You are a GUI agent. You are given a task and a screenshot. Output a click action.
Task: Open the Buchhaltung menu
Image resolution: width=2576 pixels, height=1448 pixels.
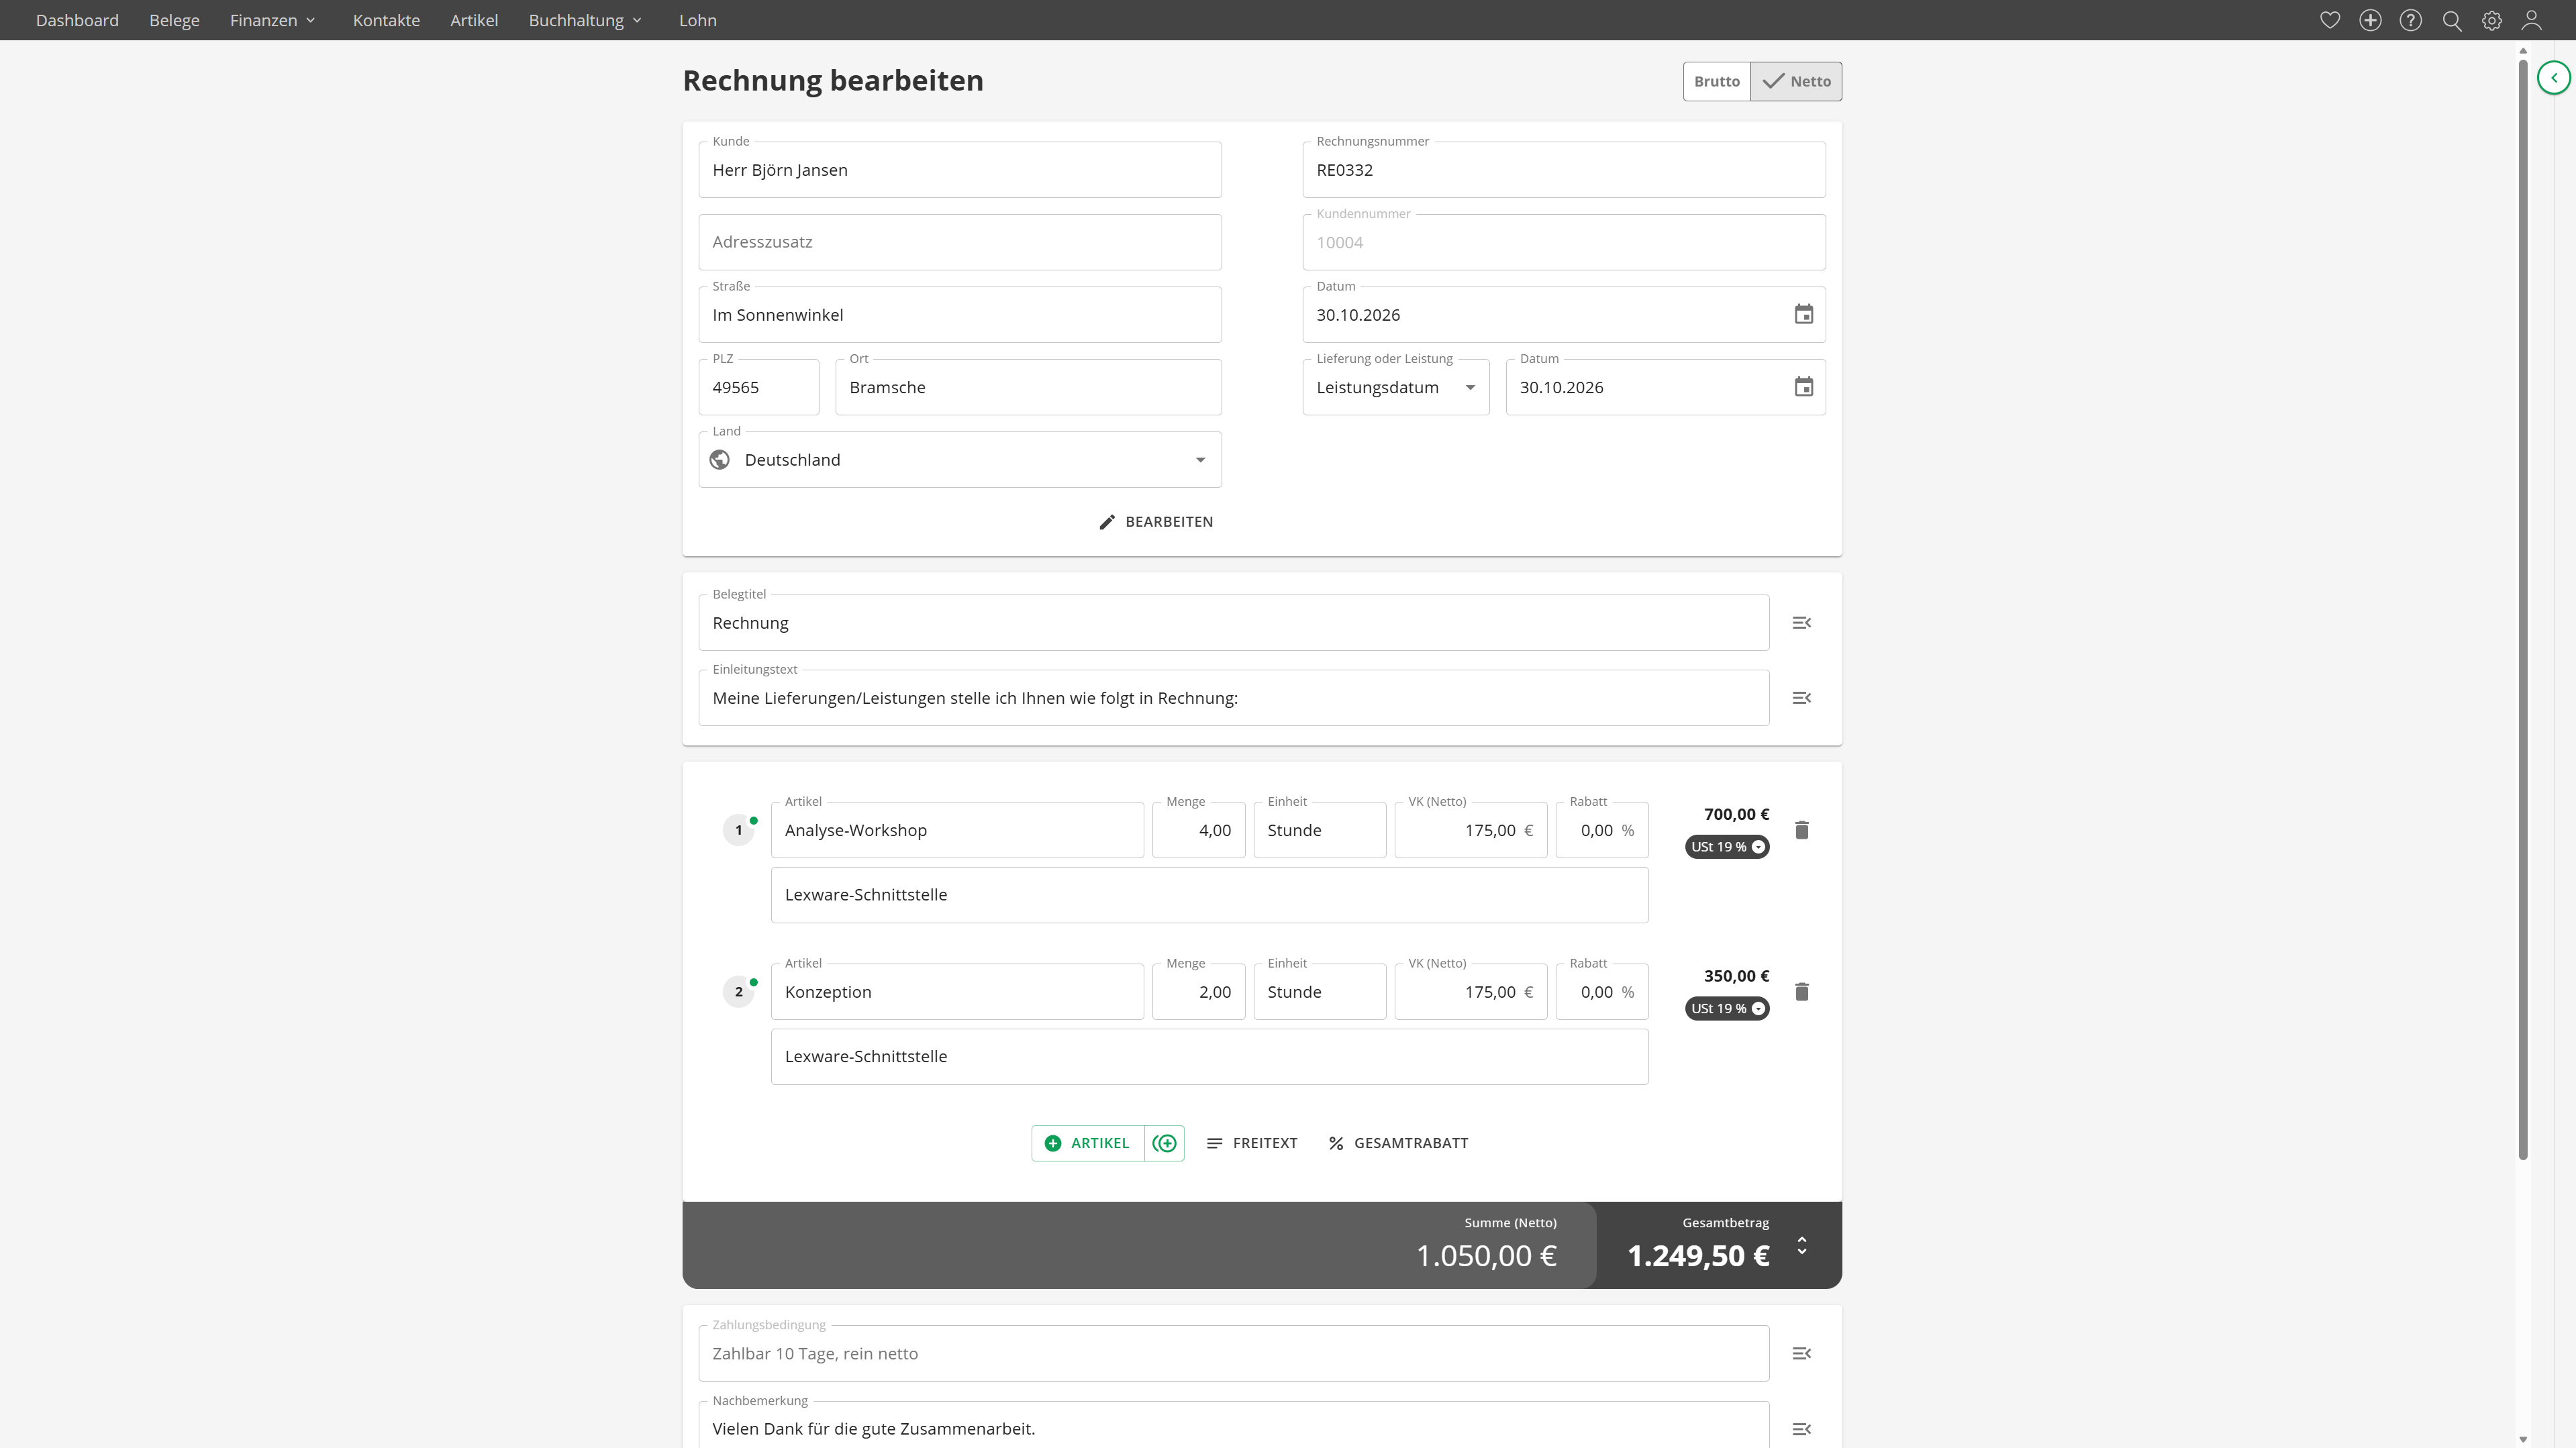[585, 20]
